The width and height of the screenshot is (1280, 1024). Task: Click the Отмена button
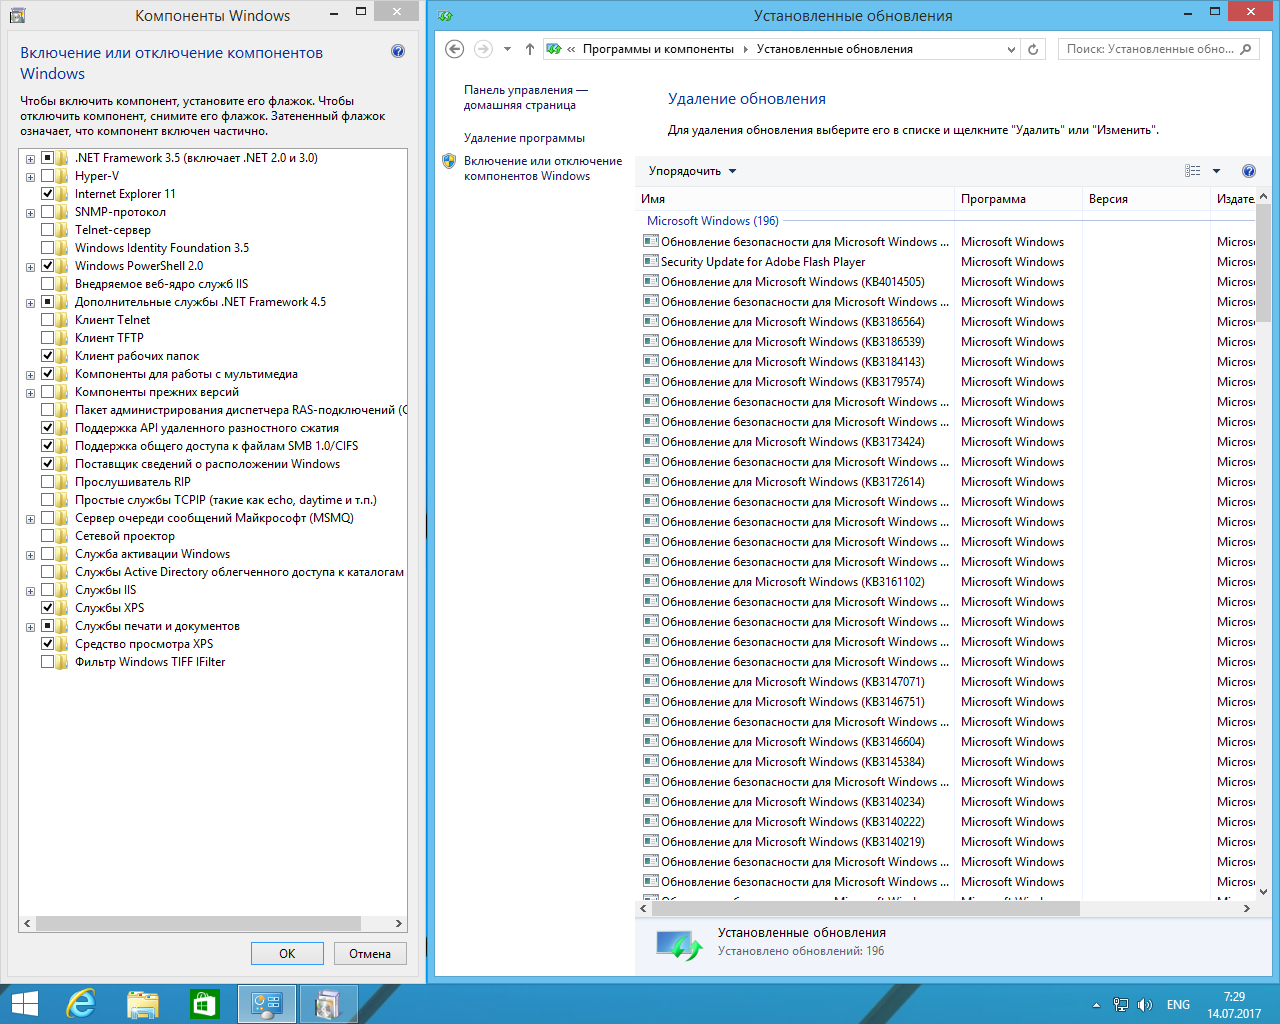click(370, 953)
